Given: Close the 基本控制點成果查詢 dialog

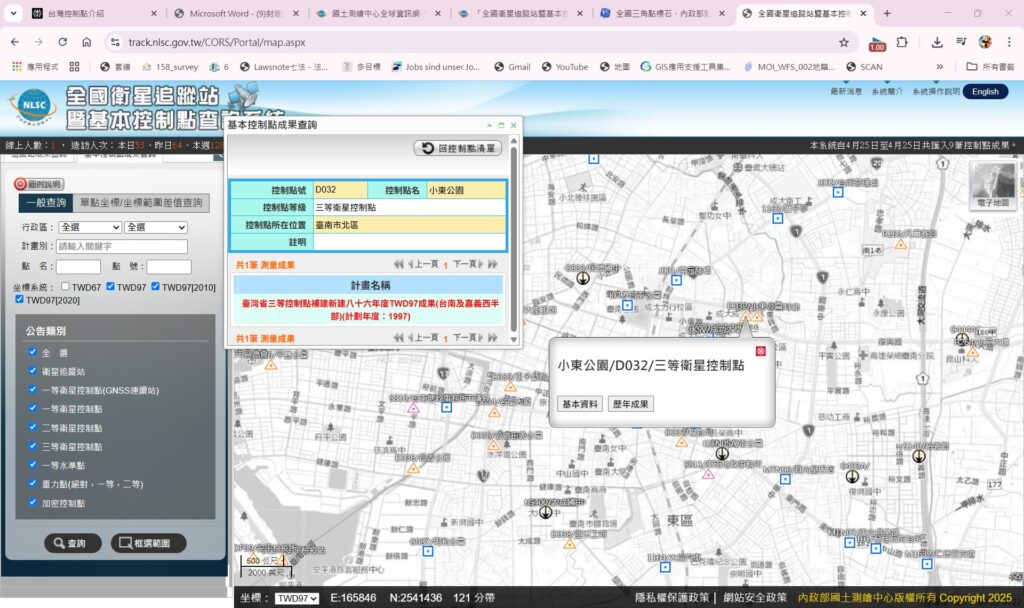Looking at the screenshot, I should click(x=513, y=125).
